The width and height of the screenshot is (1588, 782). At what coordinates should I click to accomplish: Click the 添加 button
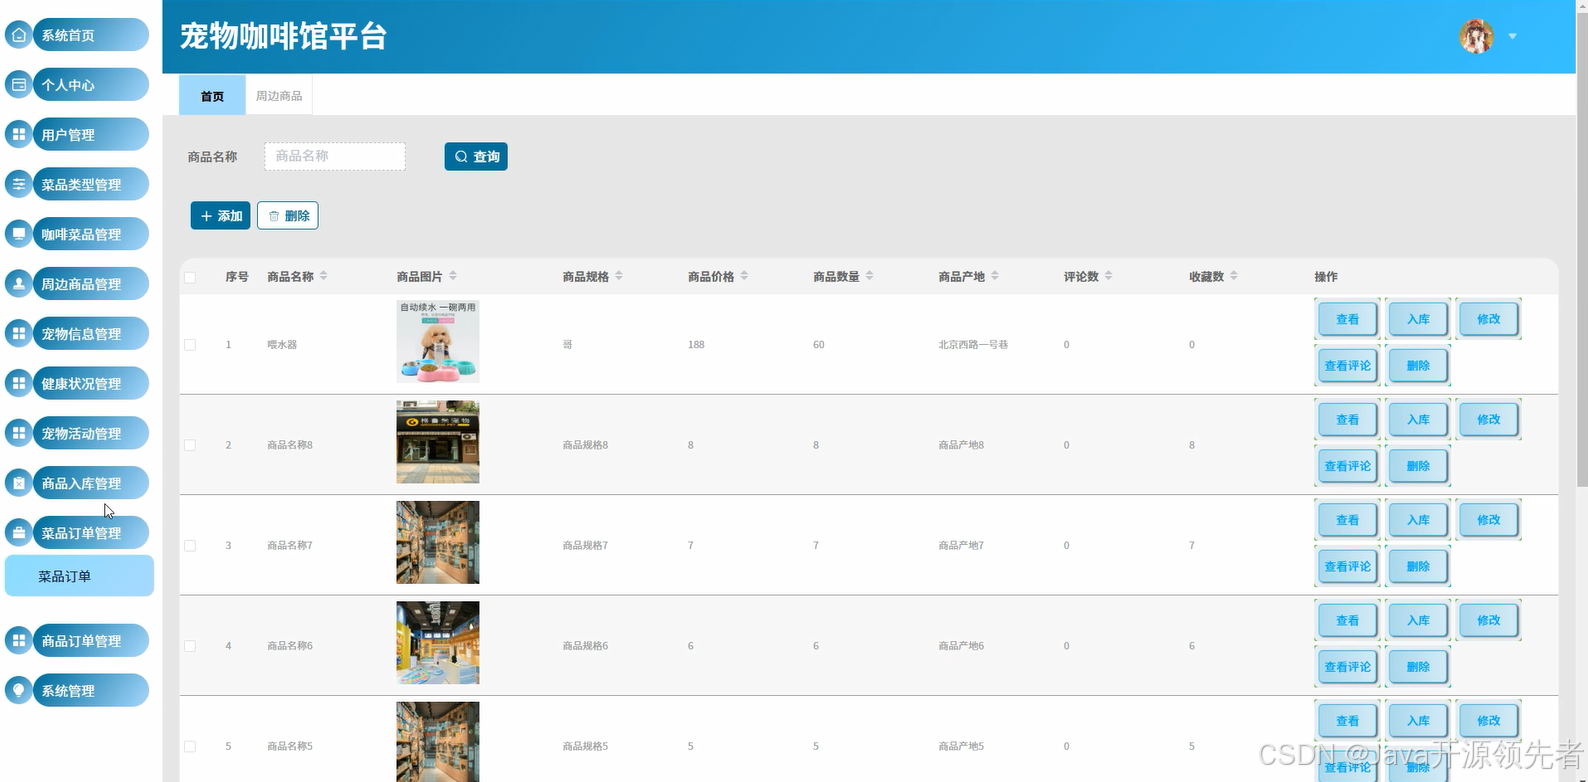pyautogui.click(x=221, y=215)
